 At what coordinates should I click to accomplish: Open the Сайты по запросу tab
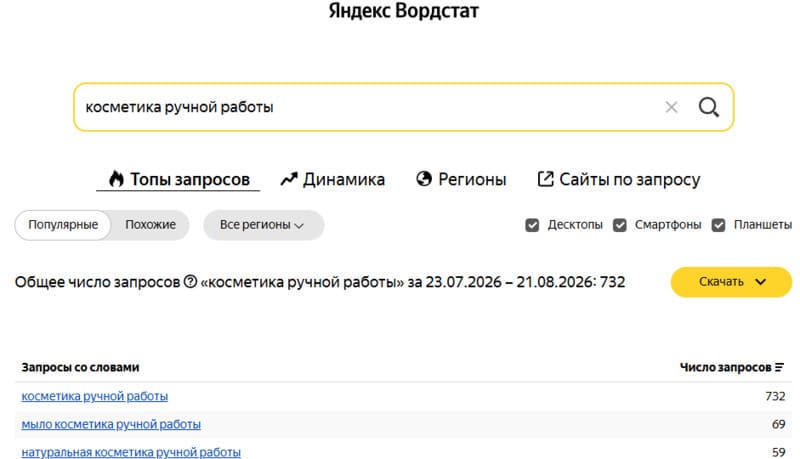(619, 180)
